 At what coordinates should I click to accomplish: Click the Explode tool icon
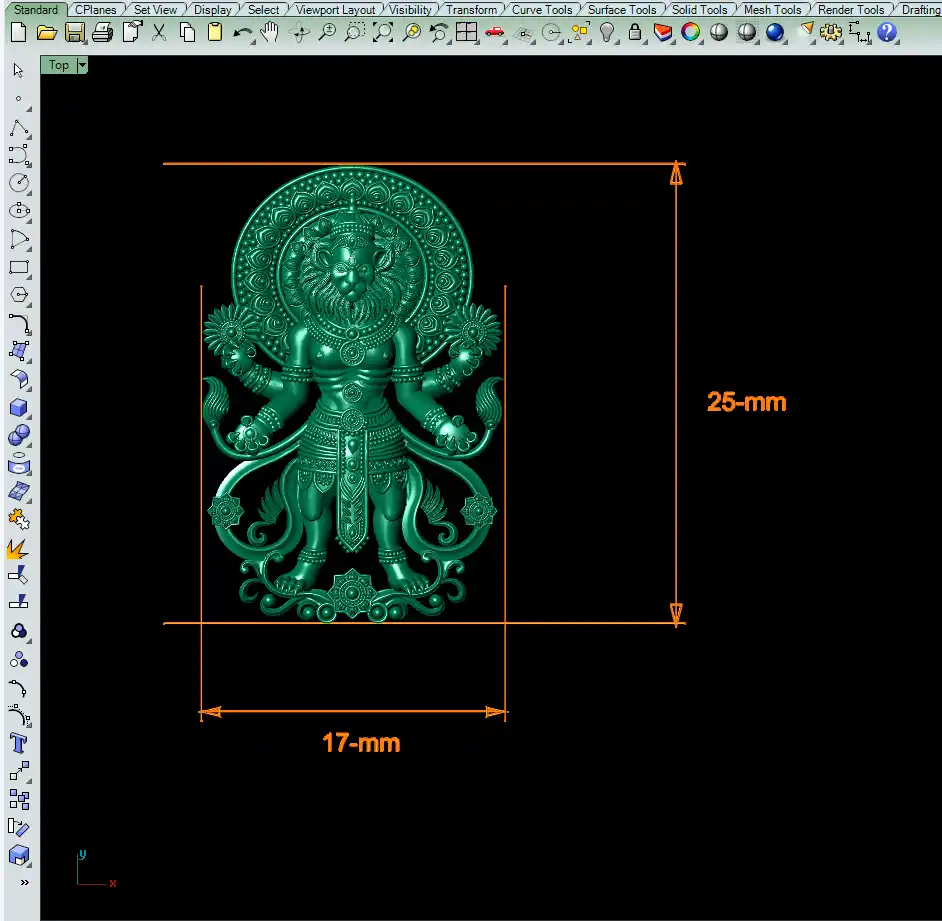tap(19, 548)
